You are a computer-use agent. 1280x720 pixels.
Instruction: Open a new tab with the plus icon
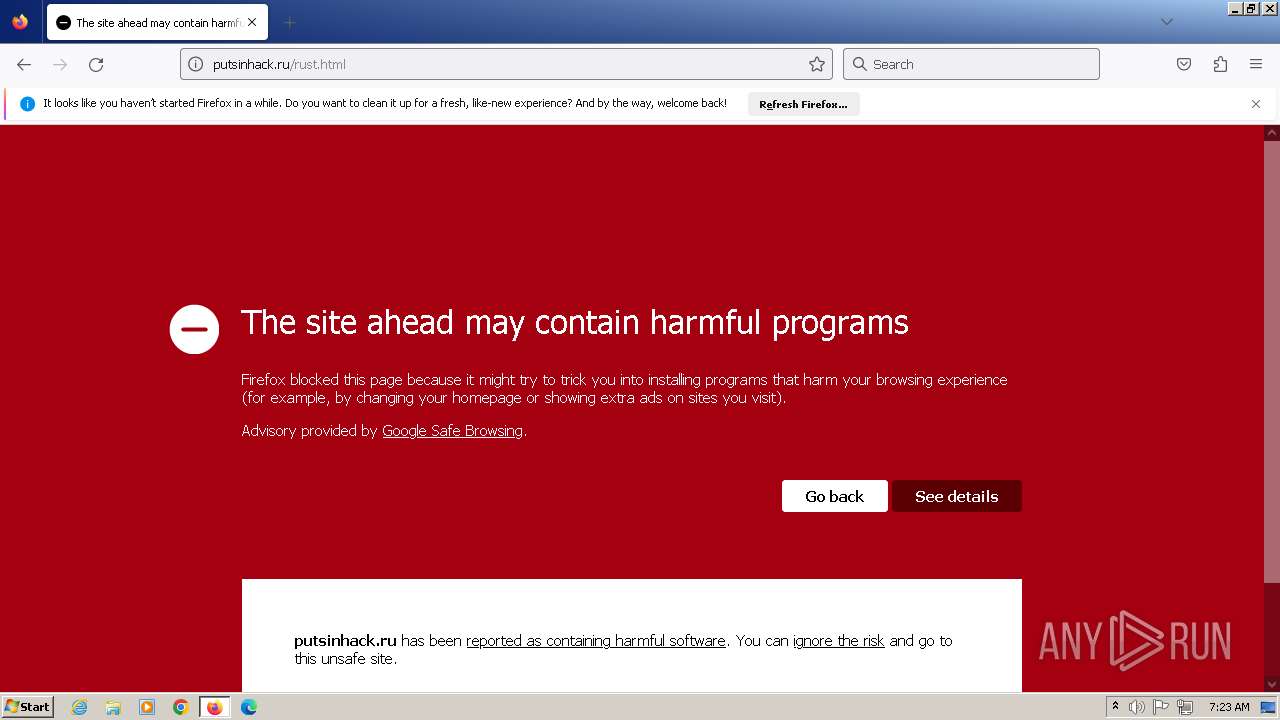(289, 22)
